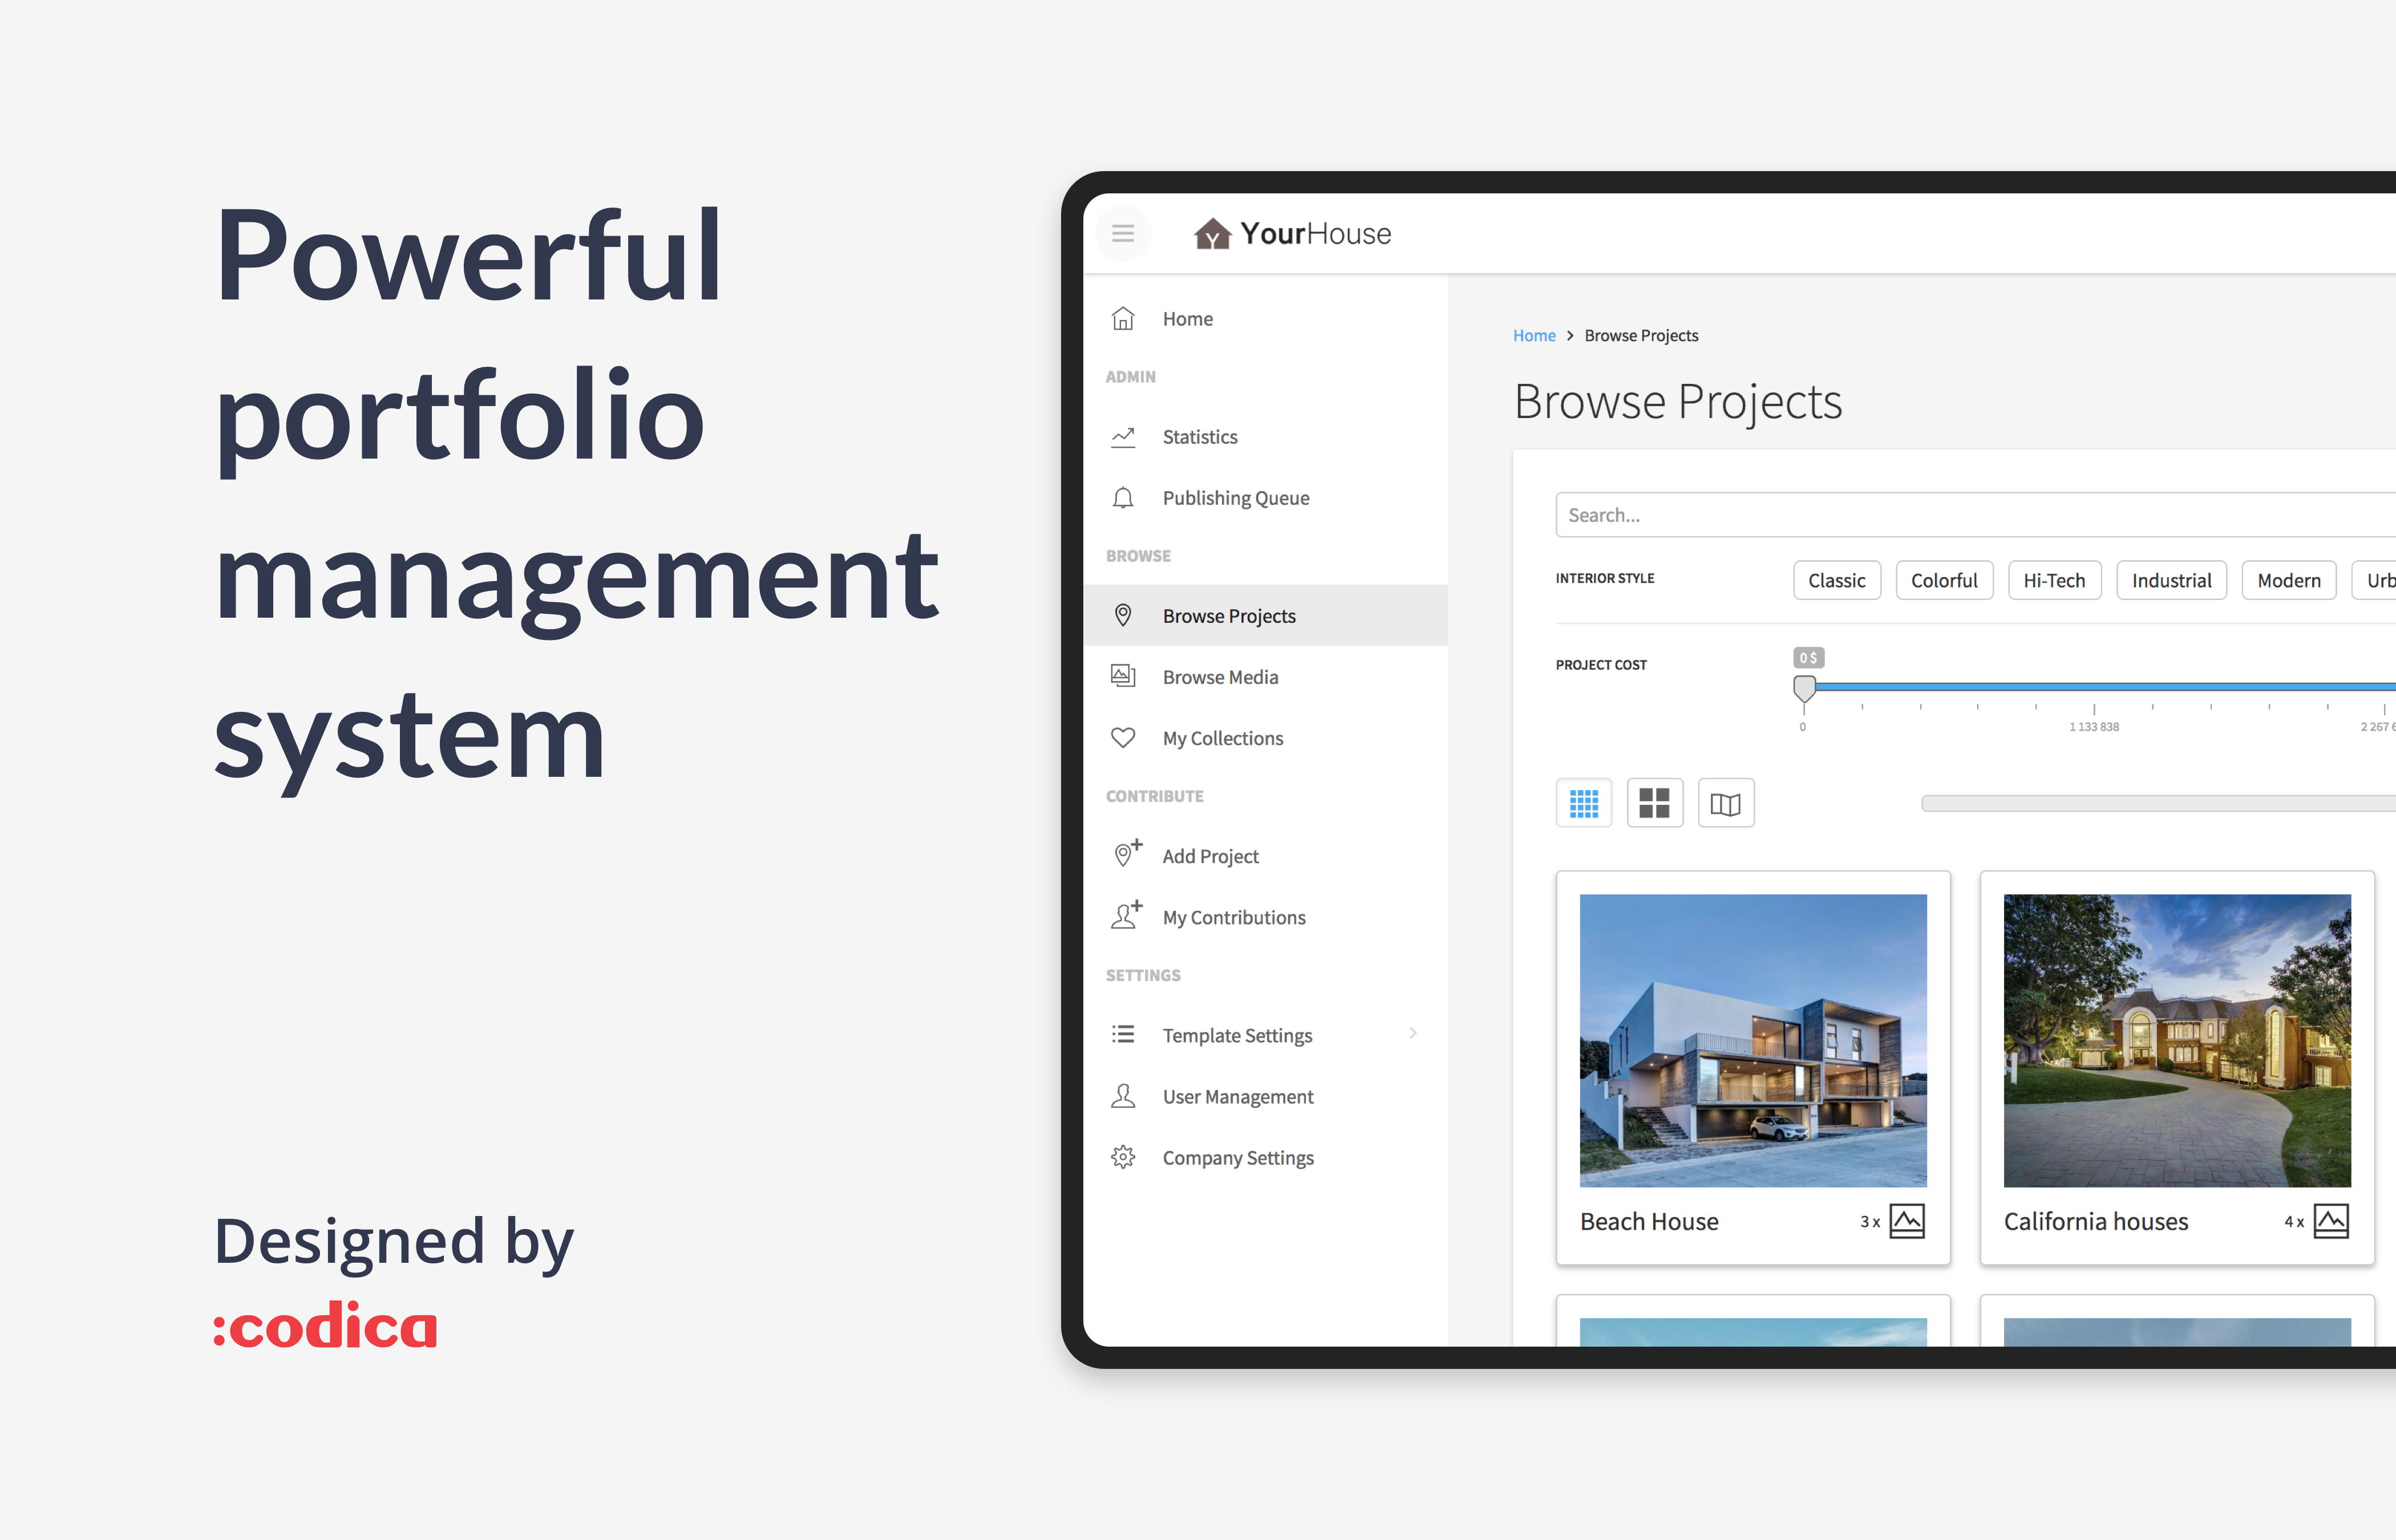The height and width of the screenshot is (1540, 2396).
Task: Click the YourHouse logo icon
Action: 1212,234
